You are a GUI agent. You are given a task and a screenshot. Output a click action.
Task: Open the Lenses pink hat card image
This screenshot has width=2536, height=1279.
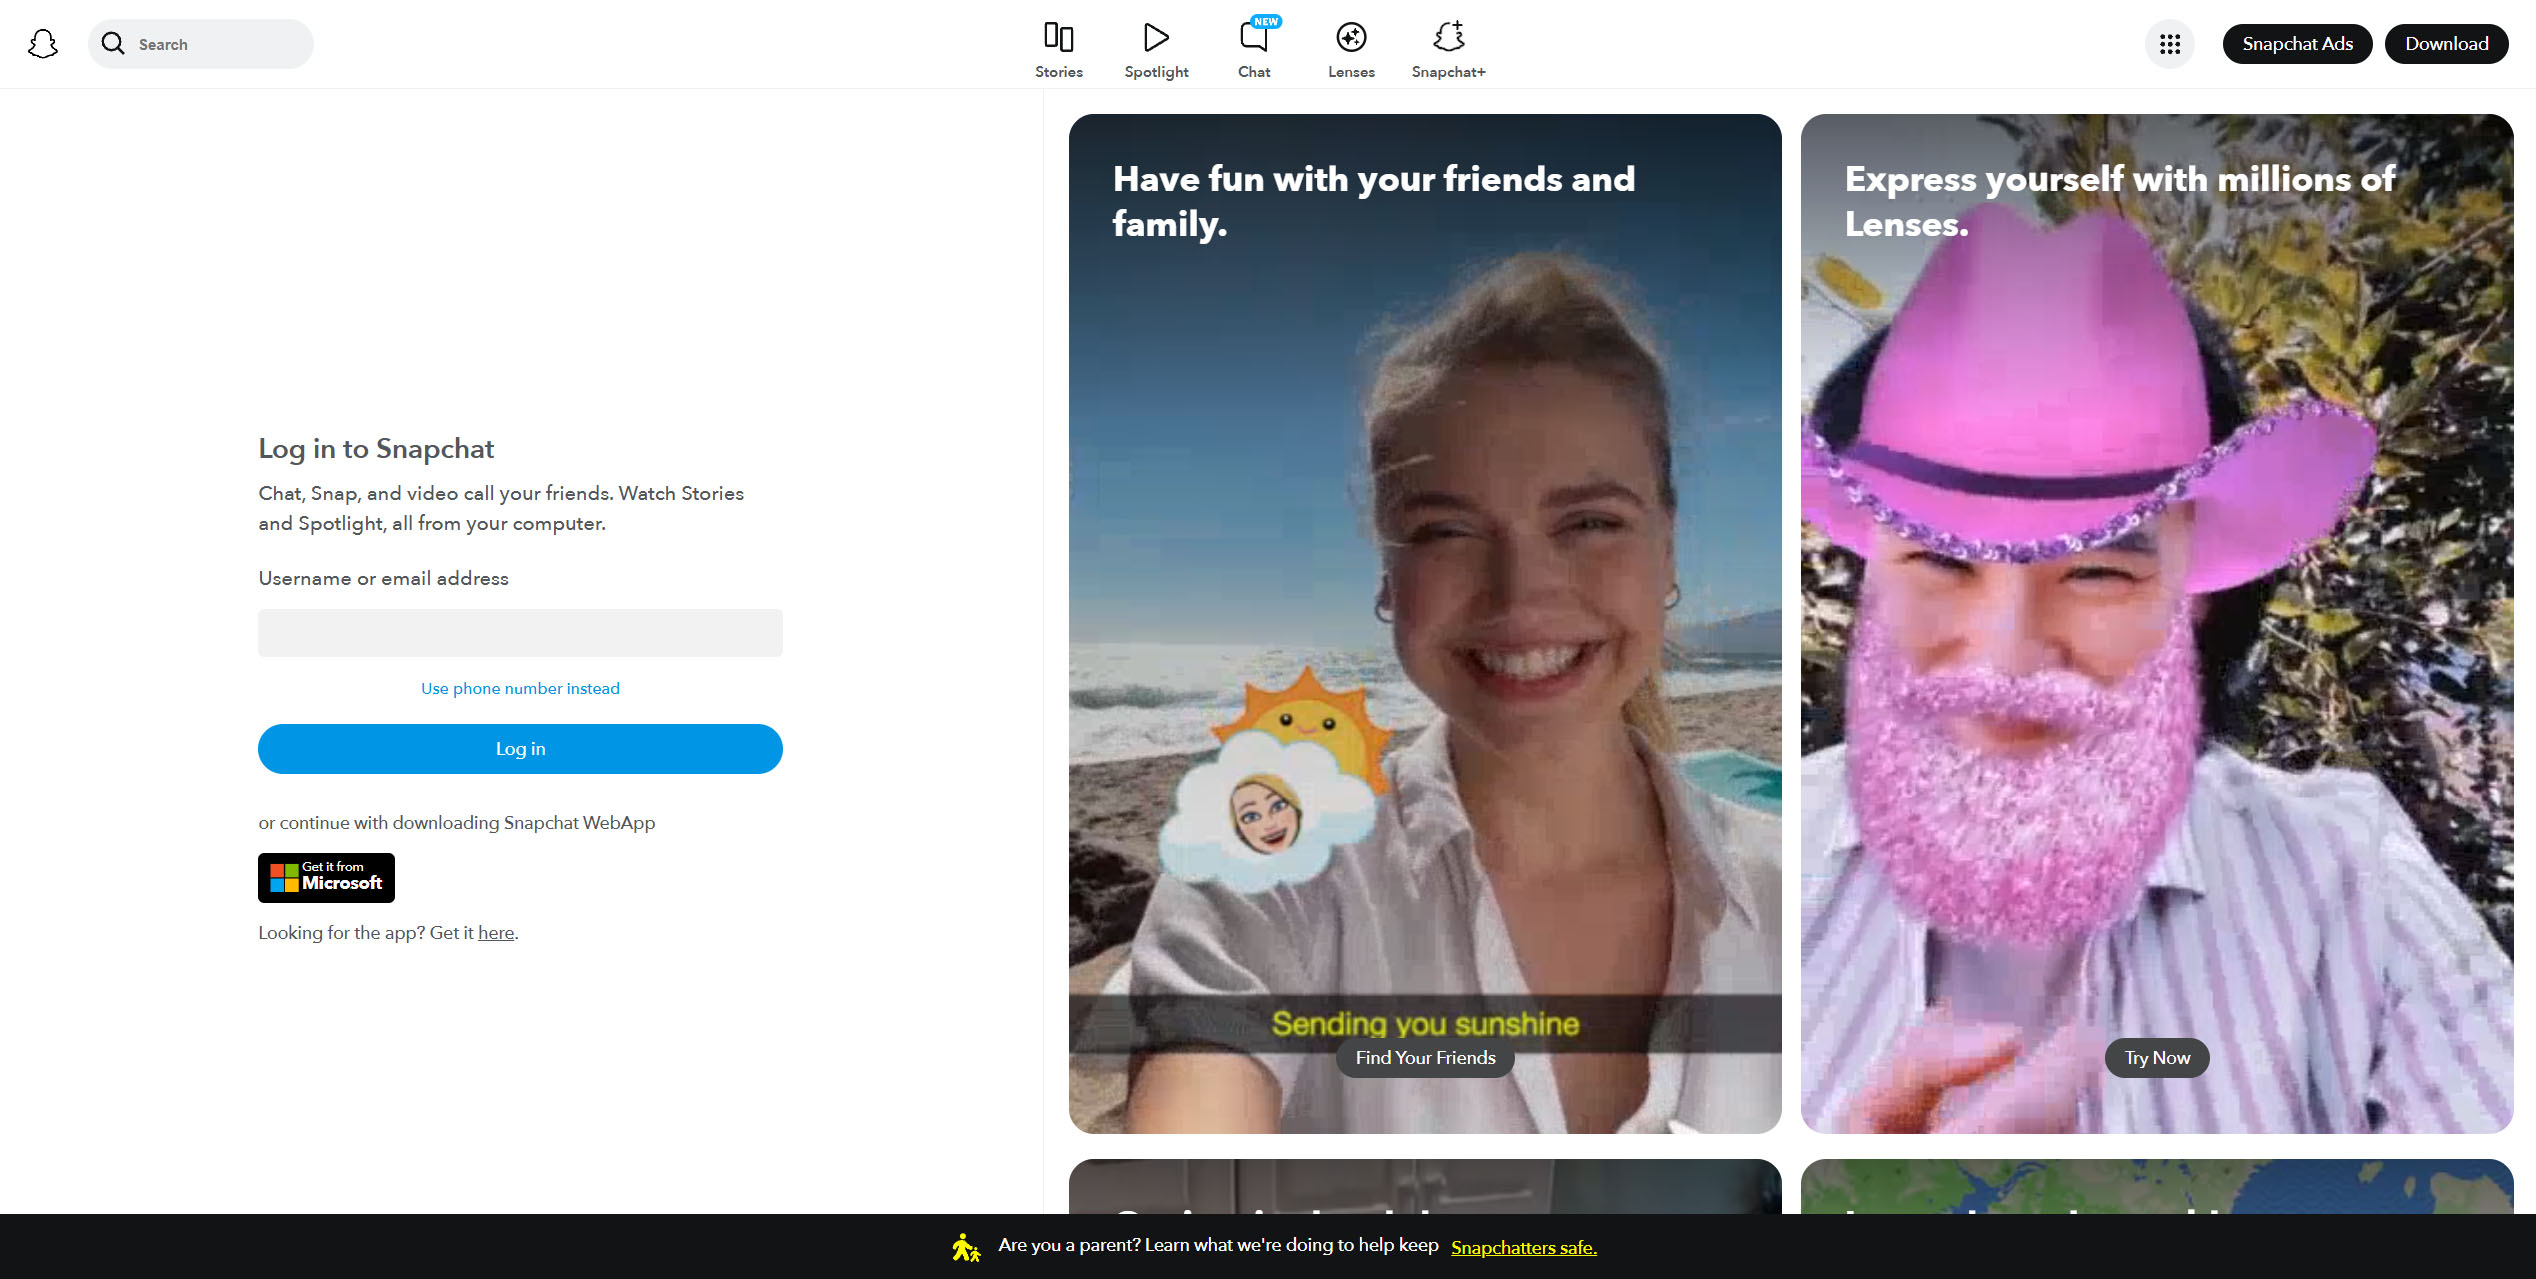pos(2157,623)
